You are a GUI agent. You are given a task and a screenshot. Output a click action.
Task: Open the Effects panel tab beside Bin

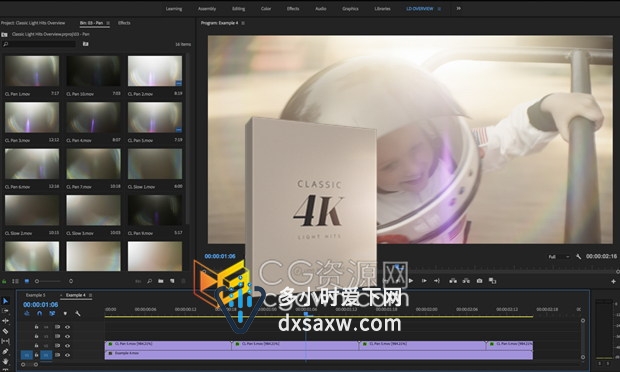point(124,23)
